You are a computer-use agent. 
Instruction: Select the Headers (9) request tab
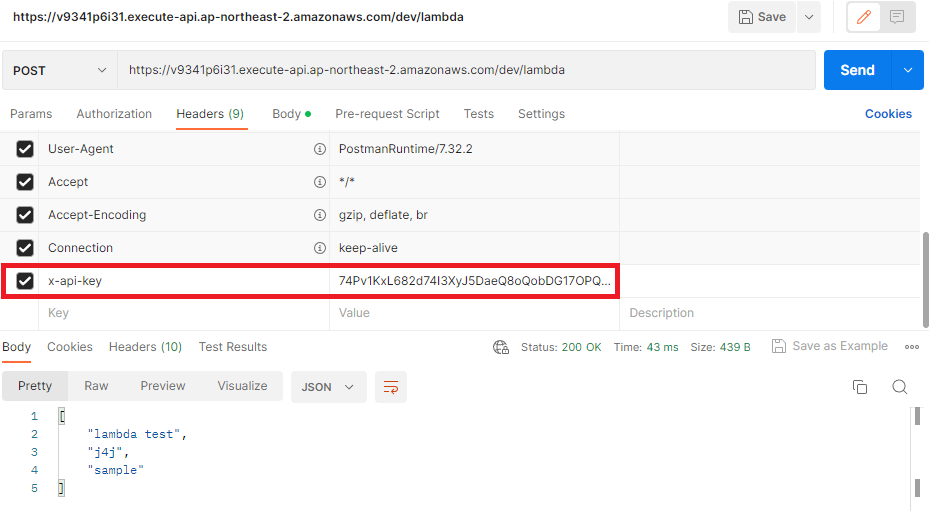(x=210, y=114)
